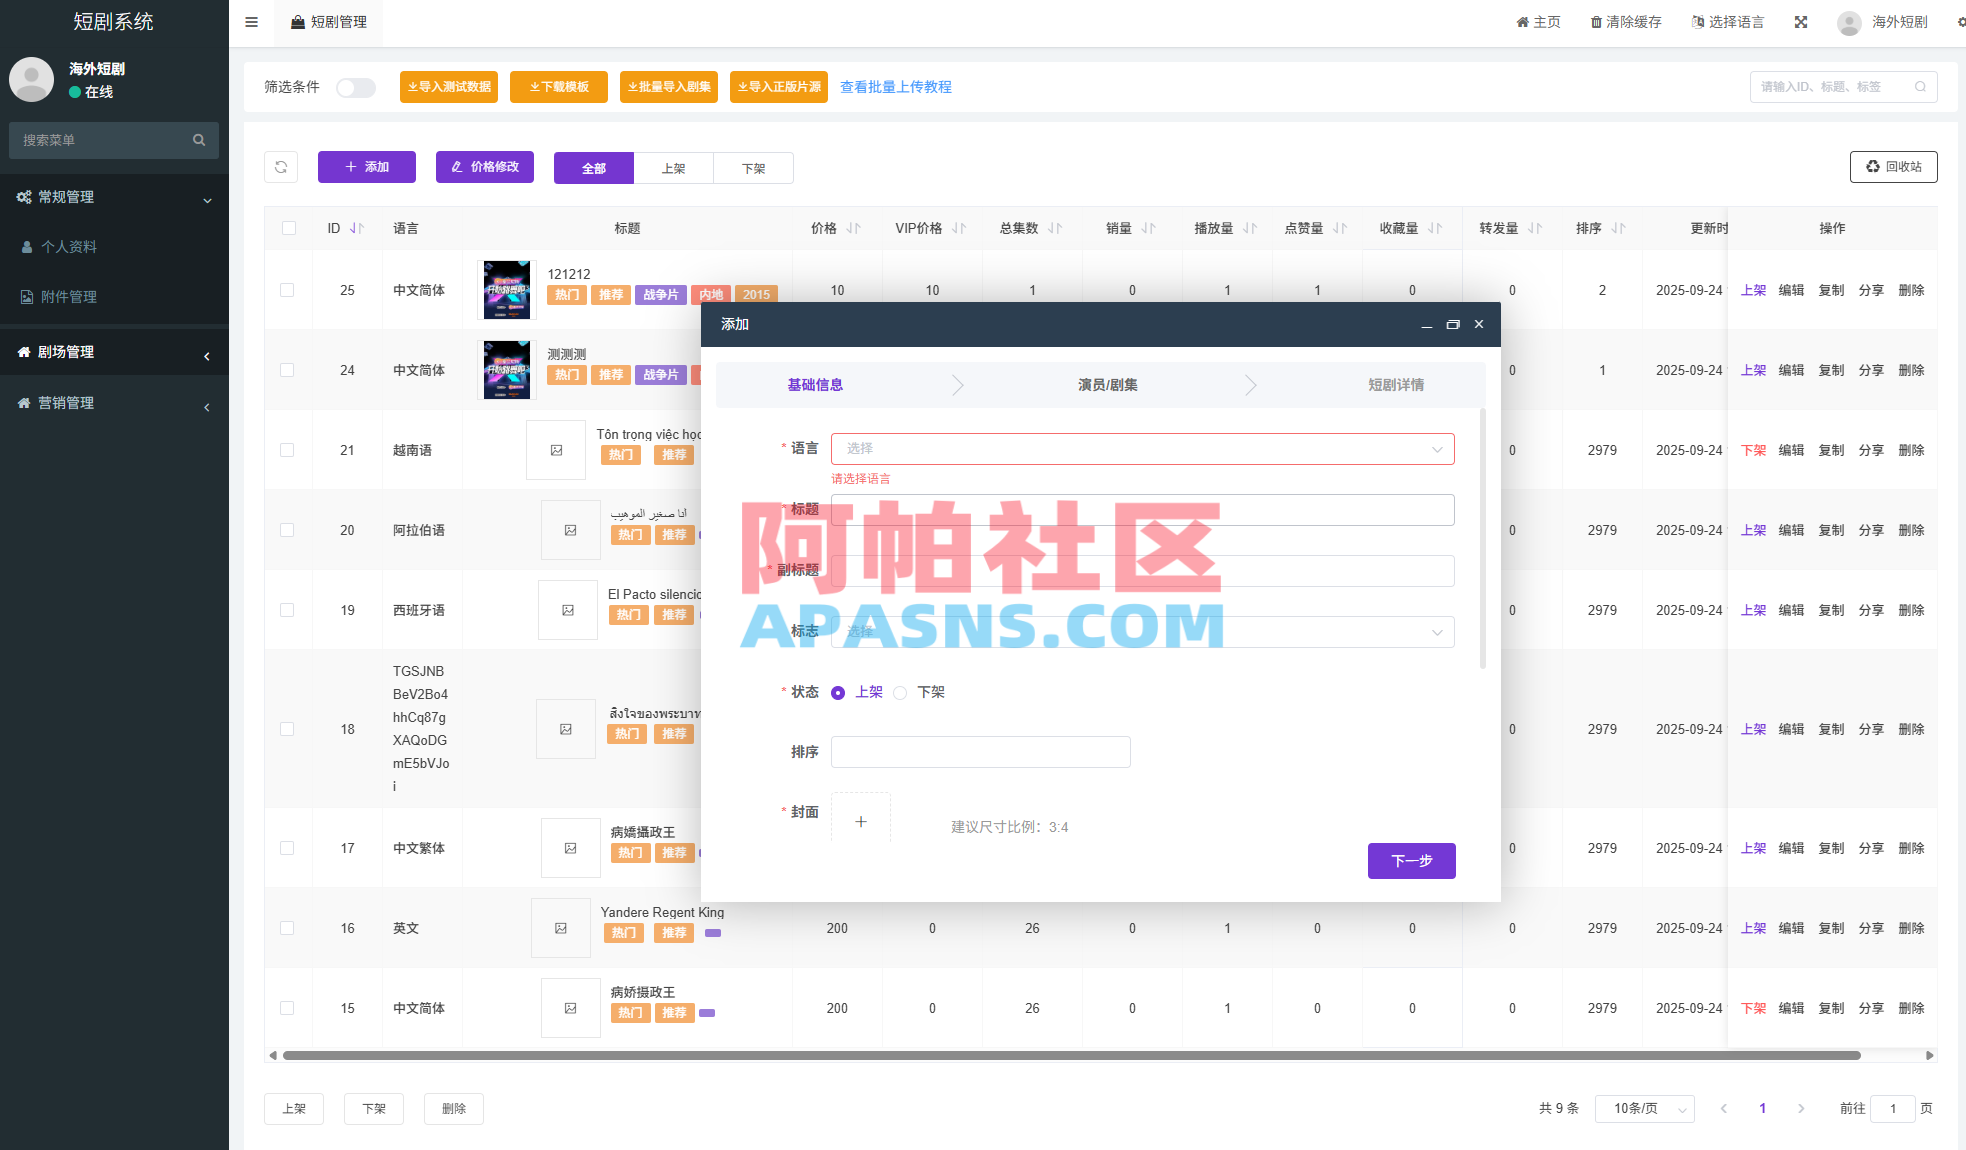Click the plus area to upload a cover
This screenshot has width=1966, height=1150.
860,820
